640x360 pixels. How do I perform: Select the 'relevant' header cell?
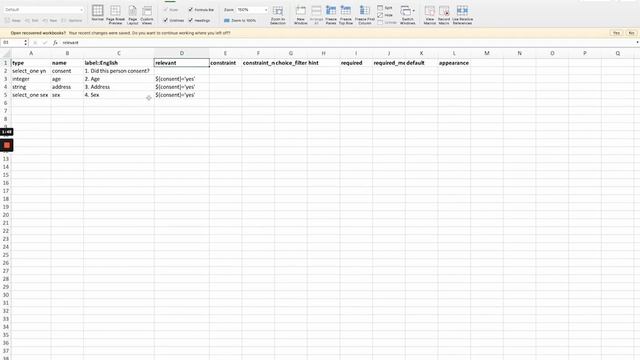point(182,63)
